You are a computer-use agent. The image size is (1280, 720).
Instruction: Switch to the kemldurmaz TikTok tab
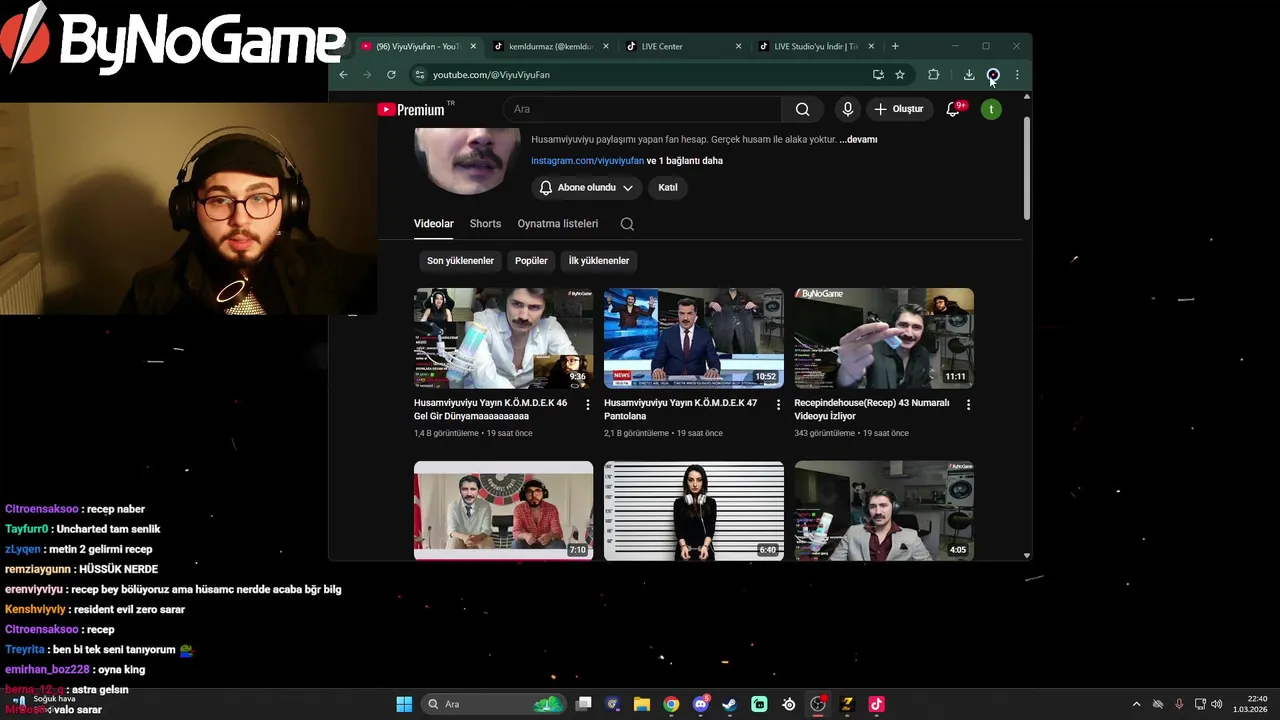click(551, 46)
